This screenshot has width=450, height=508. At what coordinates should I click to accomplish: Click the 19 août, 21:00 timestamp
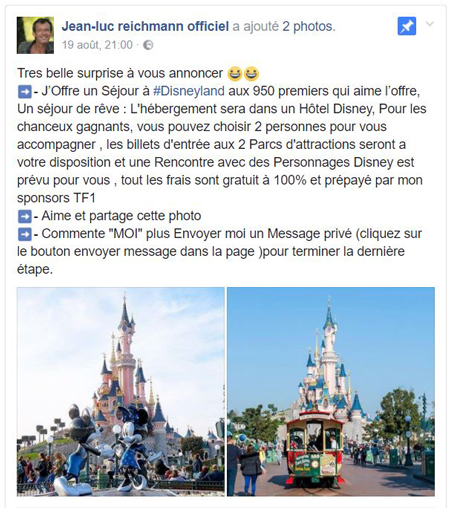97,45
